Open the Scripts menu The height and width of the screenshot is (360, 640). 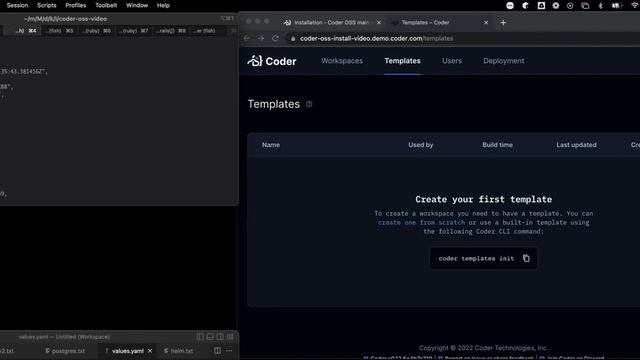[47, 5]
